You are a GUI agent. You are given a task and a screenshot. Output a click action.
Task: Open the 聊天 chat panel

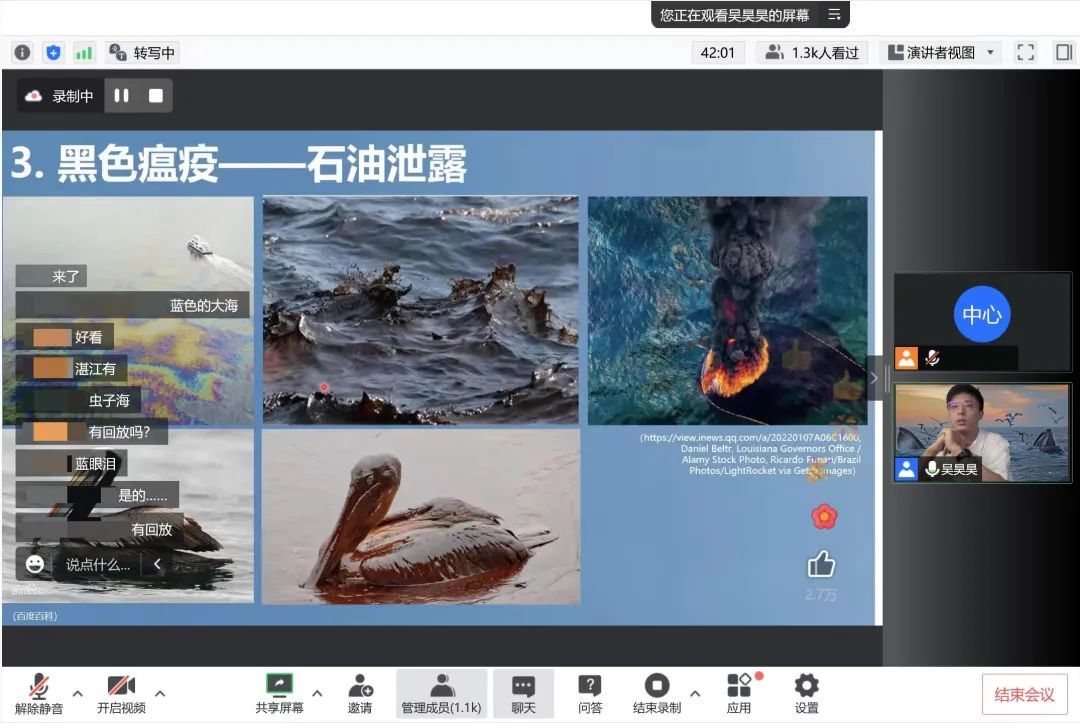524,693
